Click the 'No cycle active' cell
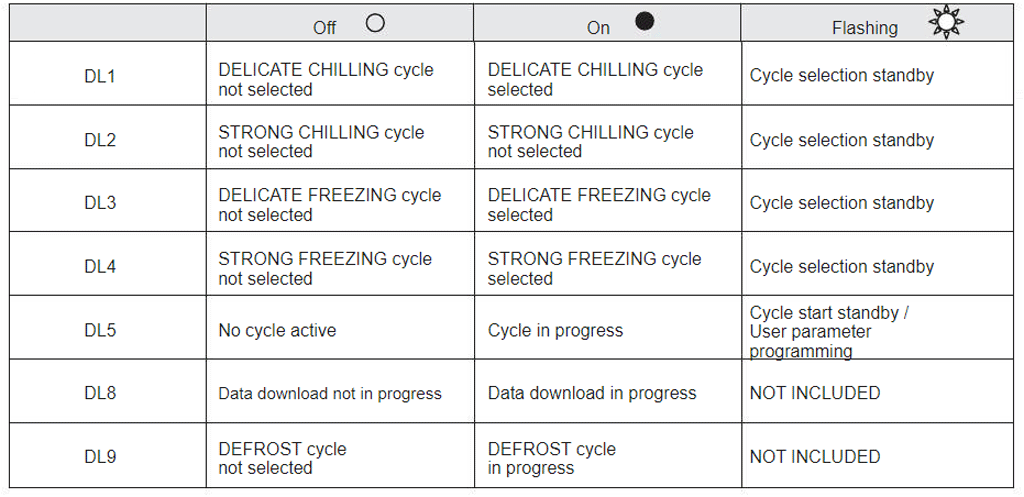The height and width of the screenshot is (497, 1024). (x=277, y=330)
